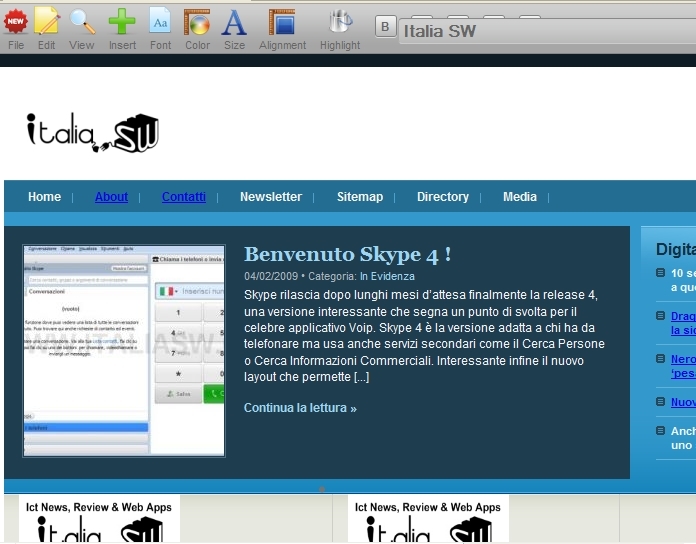Select the Highlight marker icon
This screenshot has height=544, width=696.
coord(340,22)
